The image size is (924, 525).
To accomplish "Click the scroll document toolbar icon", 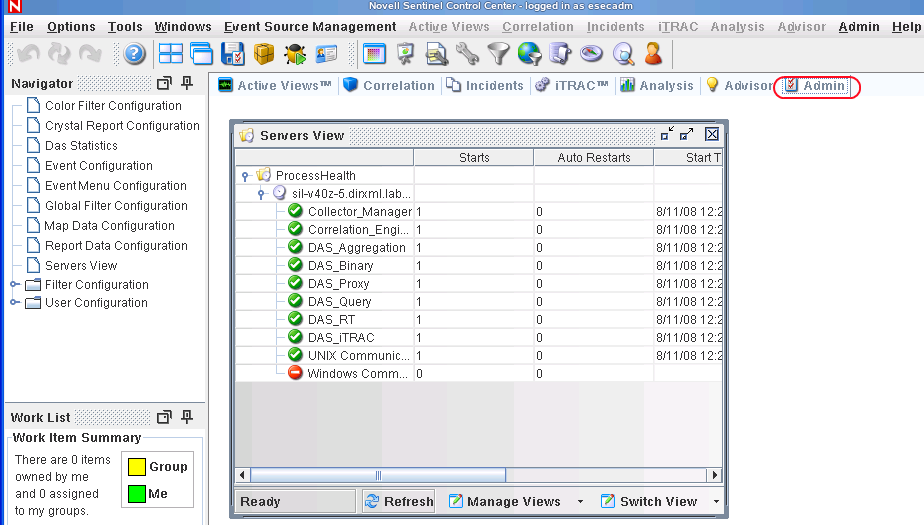I will (560, 54).
